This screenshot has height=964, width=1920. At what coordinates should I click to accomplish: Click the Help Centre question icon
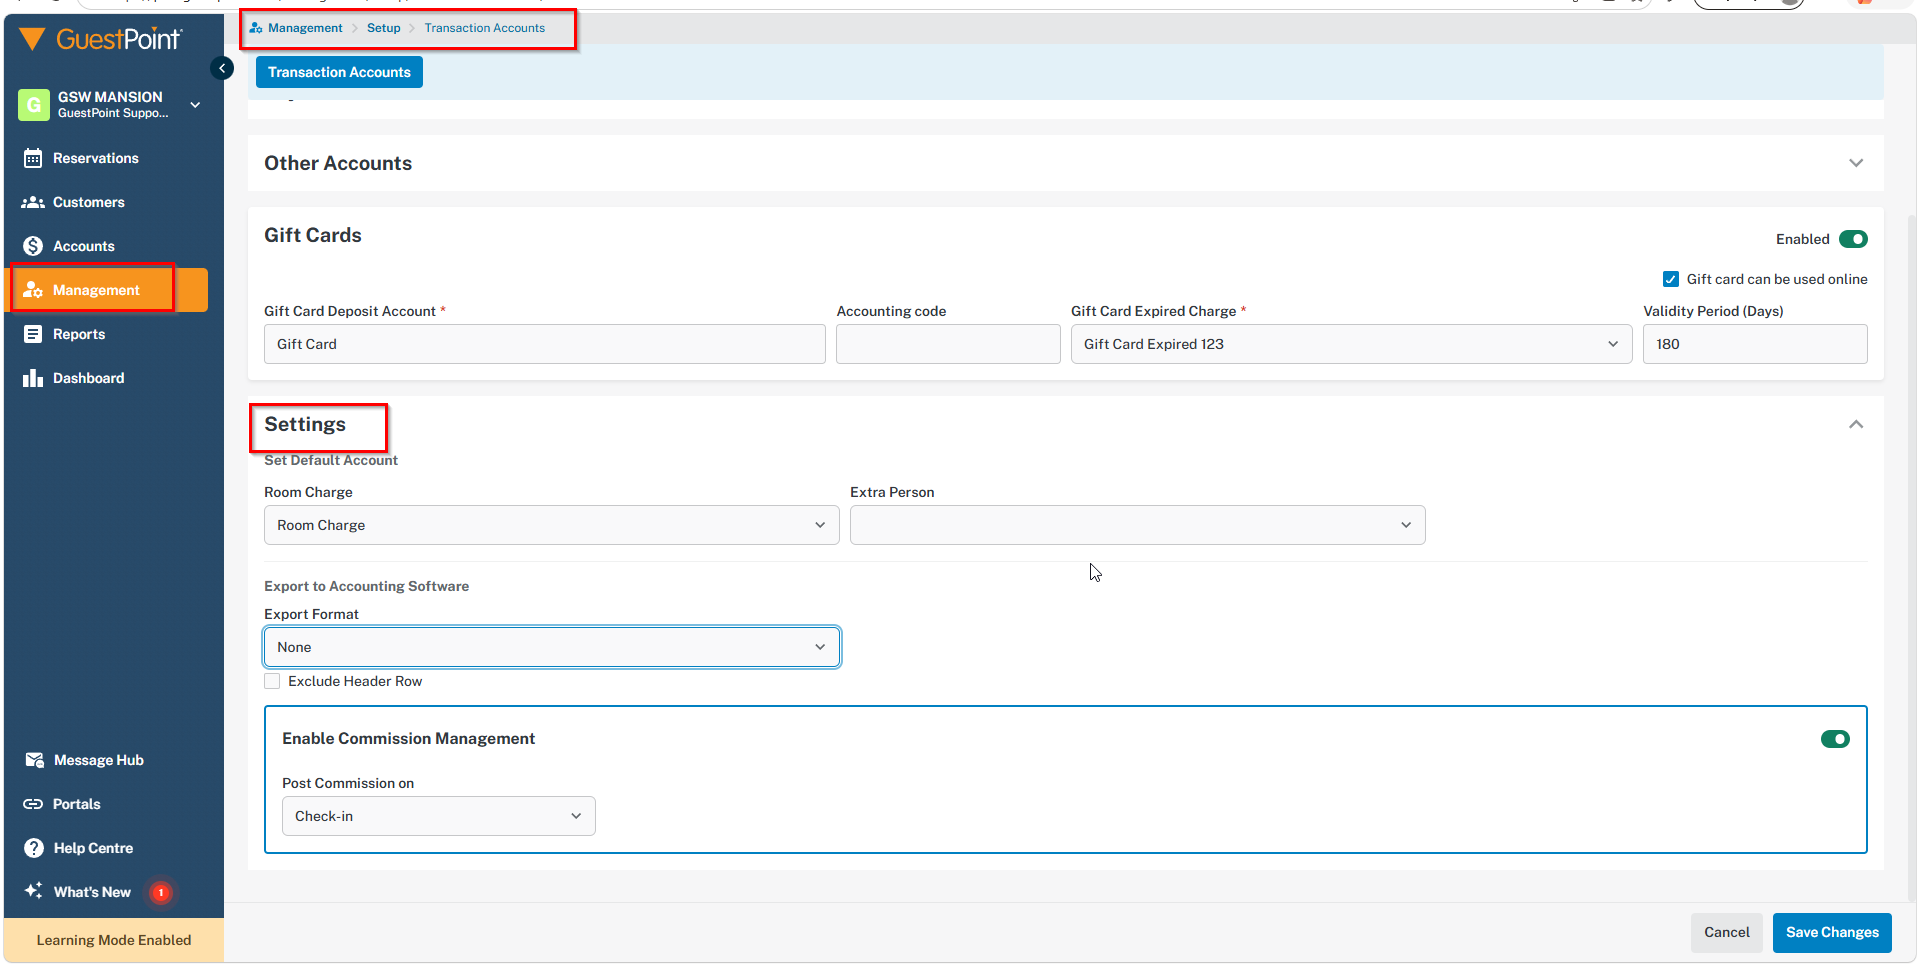click(x=34, y=848)
